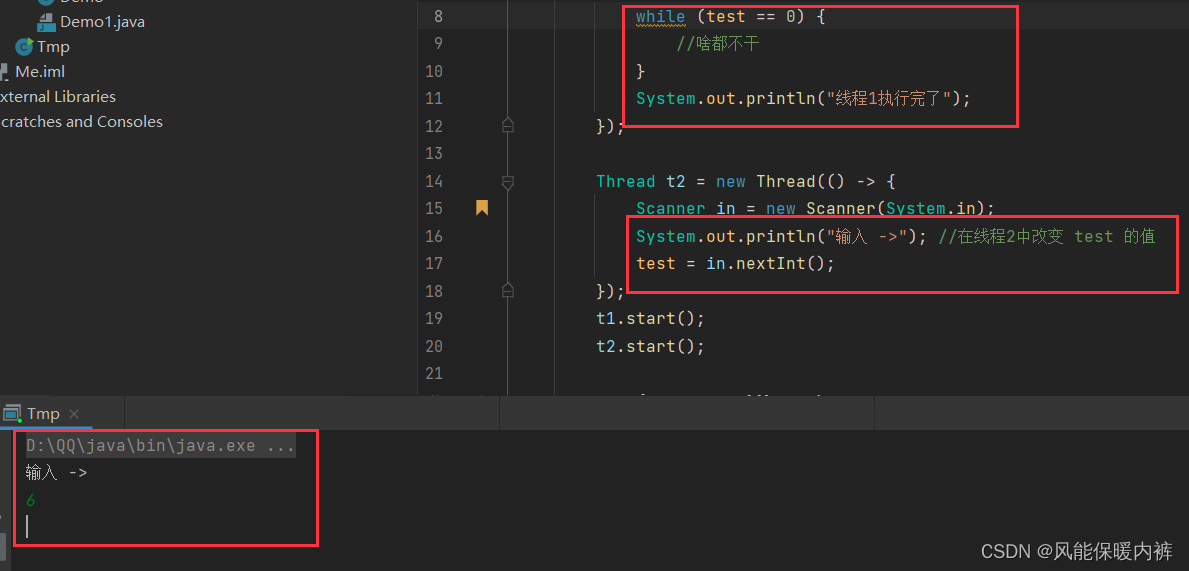Click line number 17 in the gutter
1189x571 pixels.
(x=434, y=264)
